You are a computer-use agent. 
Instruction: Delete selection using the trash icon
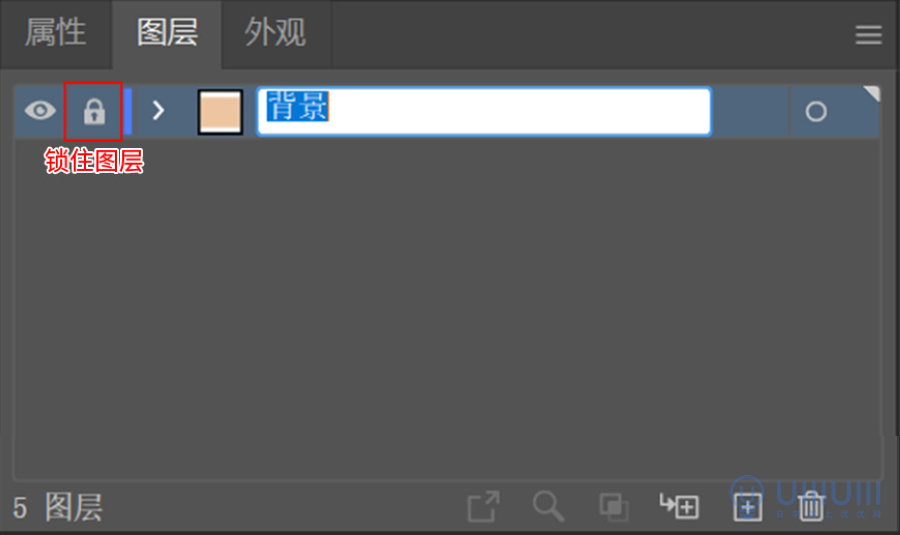tap(811, 506)
